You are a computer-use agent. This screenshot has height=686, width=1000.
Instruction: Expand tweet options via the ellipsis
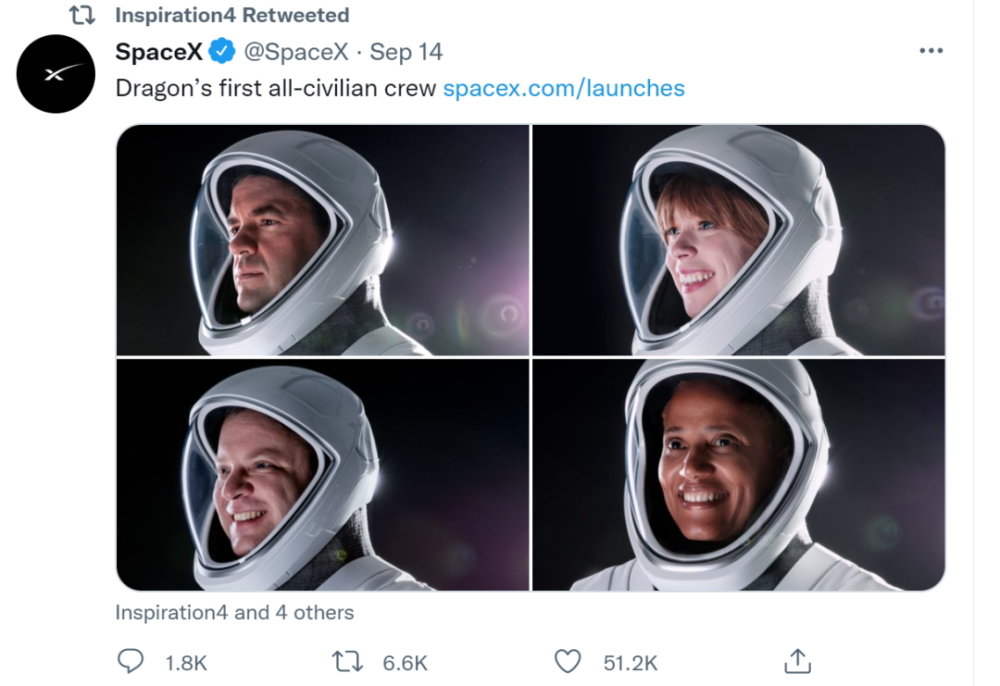coord(931,50)
